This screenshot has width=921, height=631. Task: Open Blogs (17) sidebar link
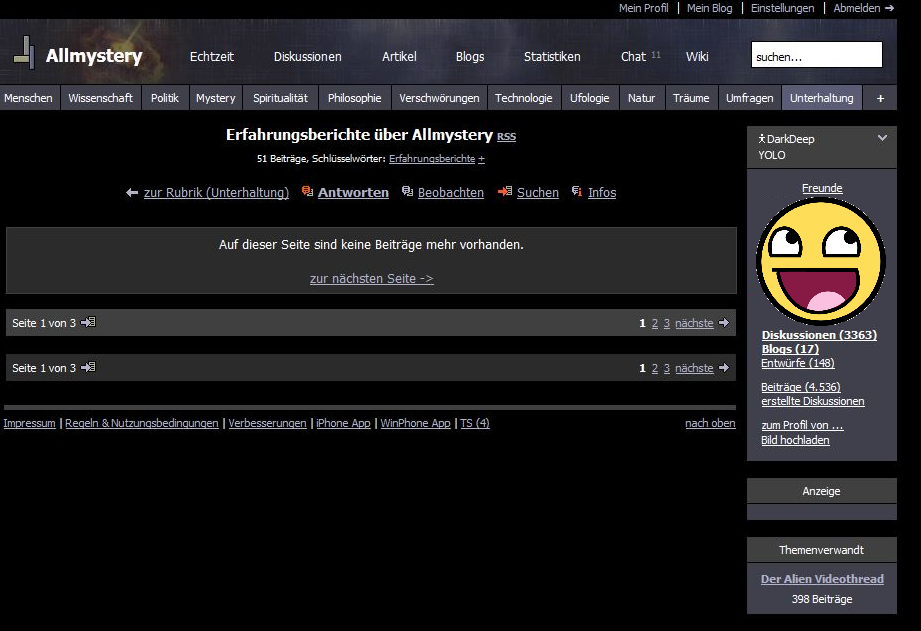pyautogui.click(x=790, y=349)
